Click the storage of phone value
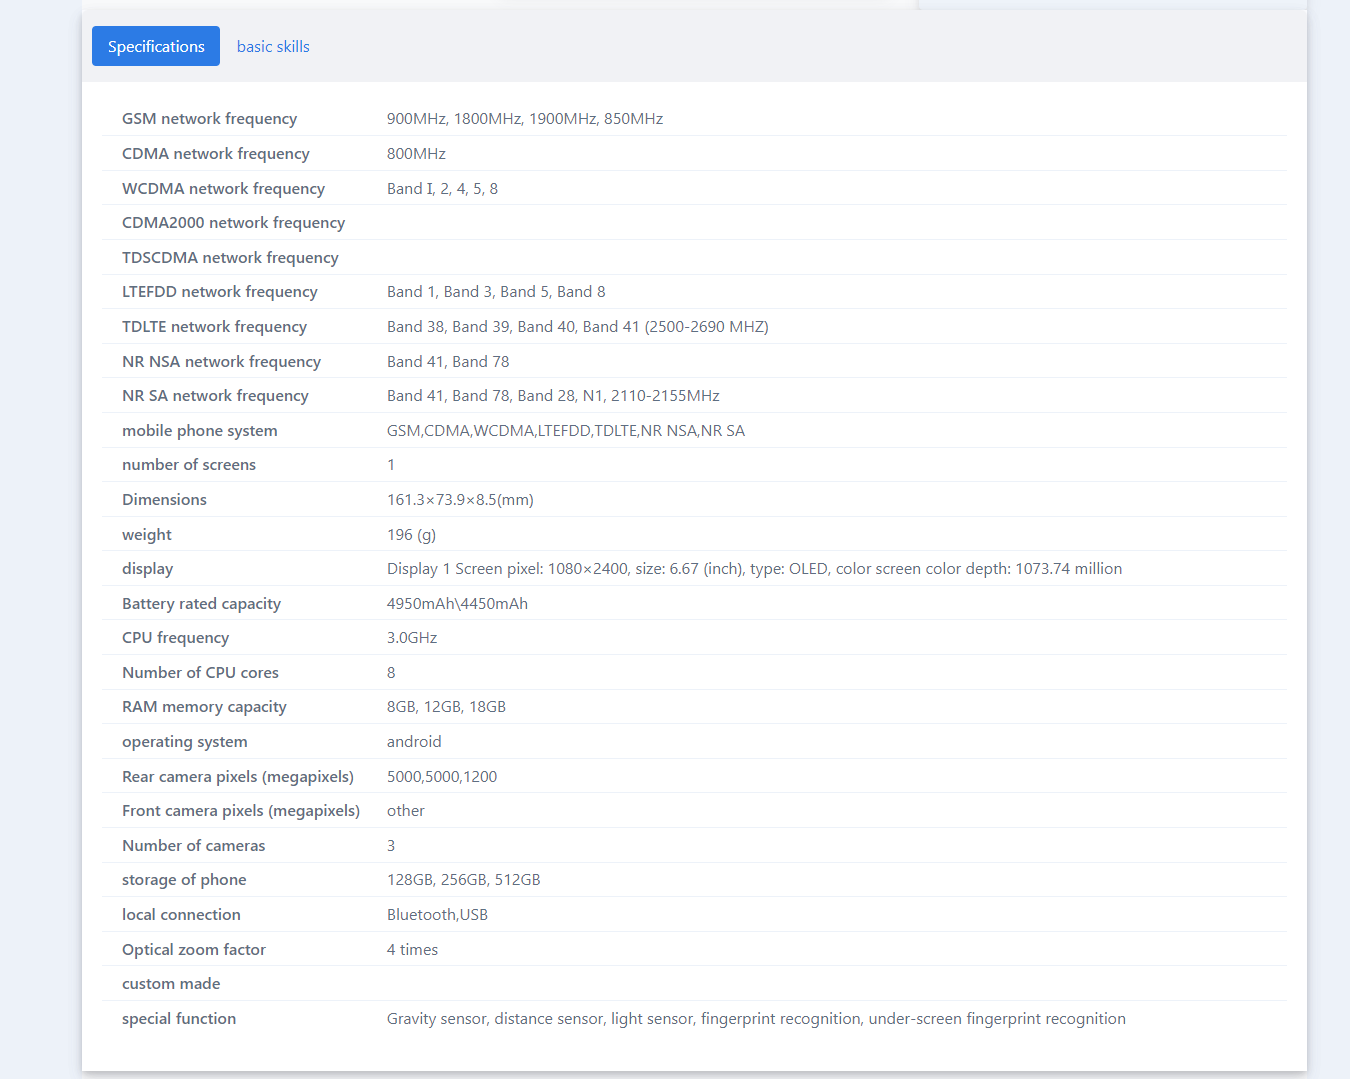This screenshot has height=1079, width=1350. tap(463, 879)
